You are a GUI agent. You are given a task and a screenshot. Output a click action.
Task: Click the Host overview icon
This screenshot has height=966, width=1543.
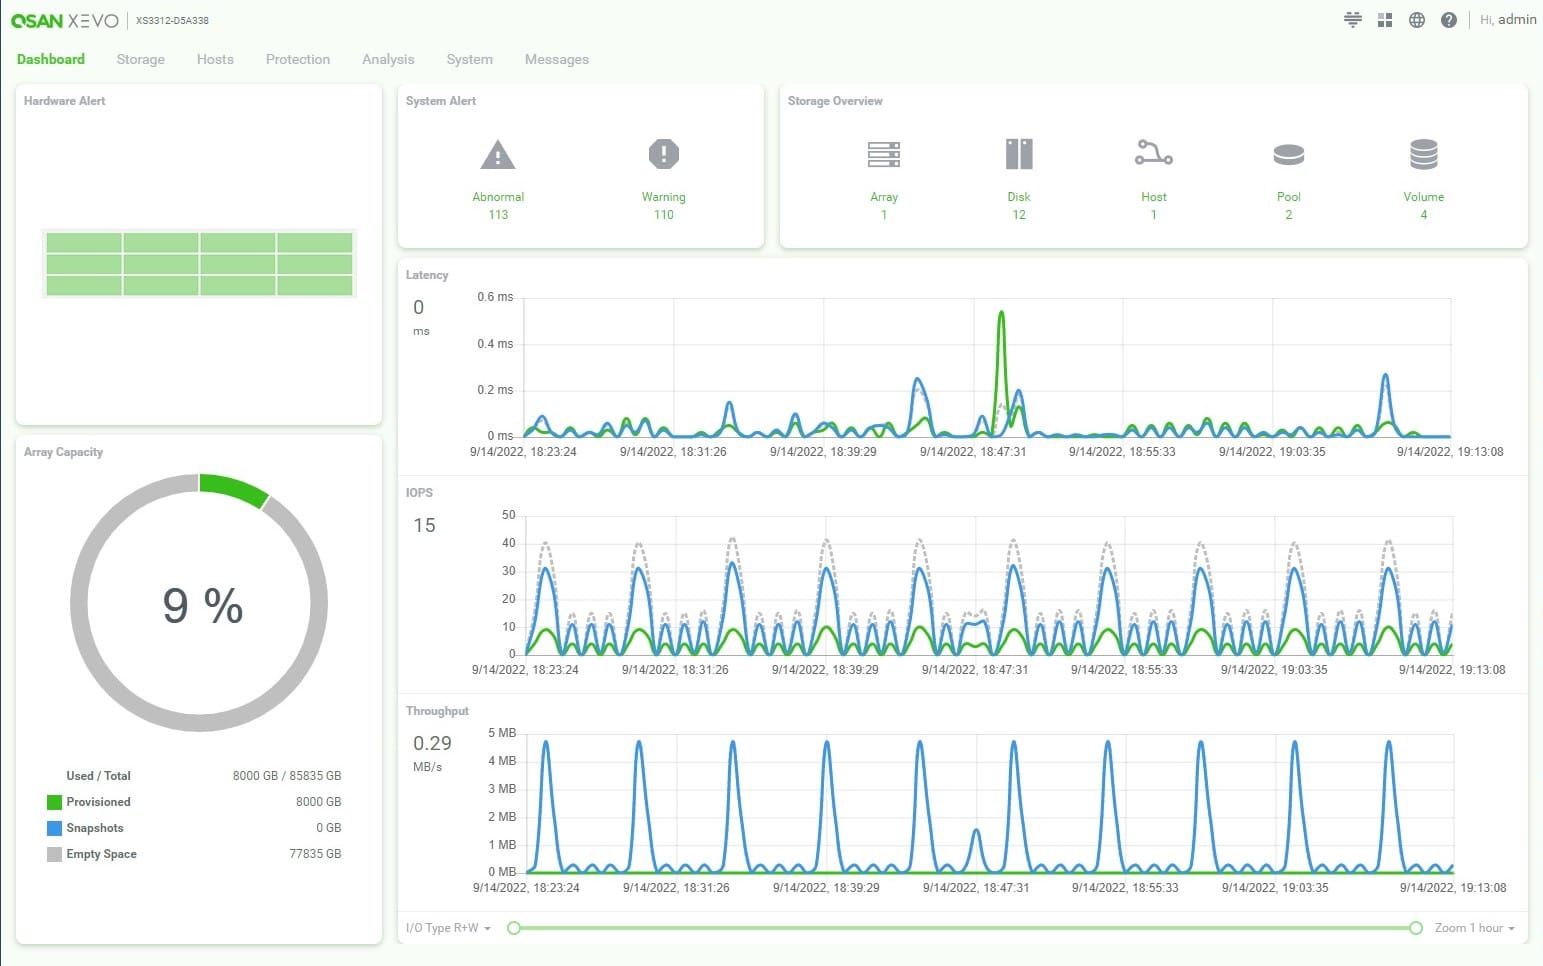[1153, 154]
